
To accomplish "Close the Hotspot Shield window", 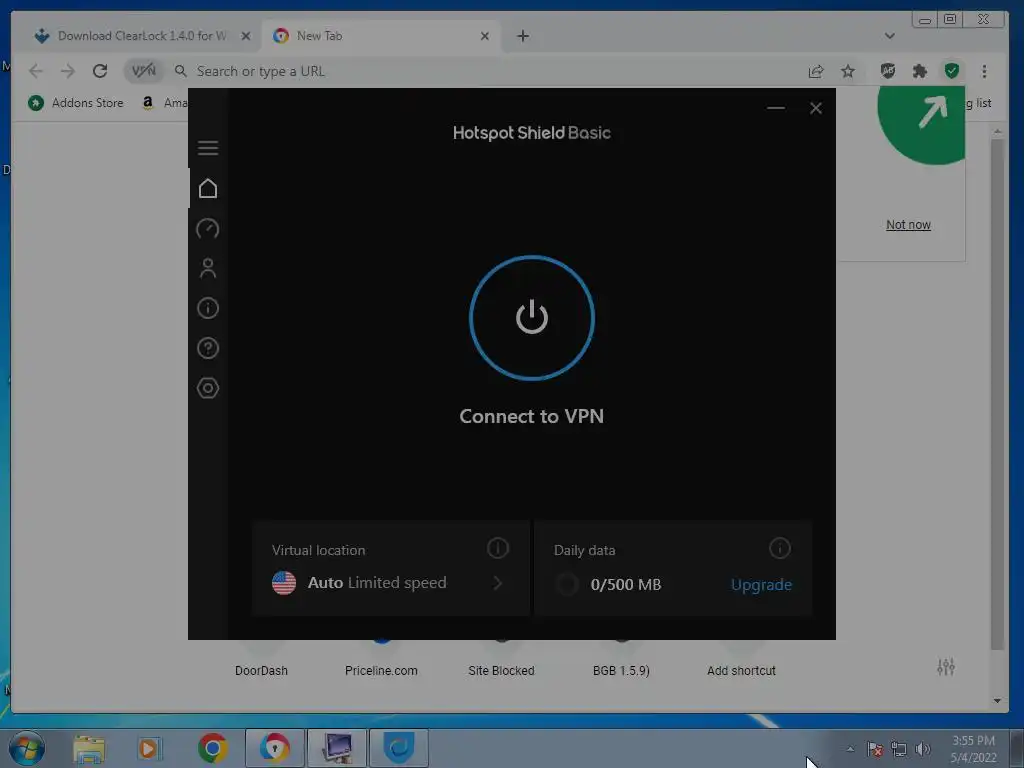I will [816, 108].
